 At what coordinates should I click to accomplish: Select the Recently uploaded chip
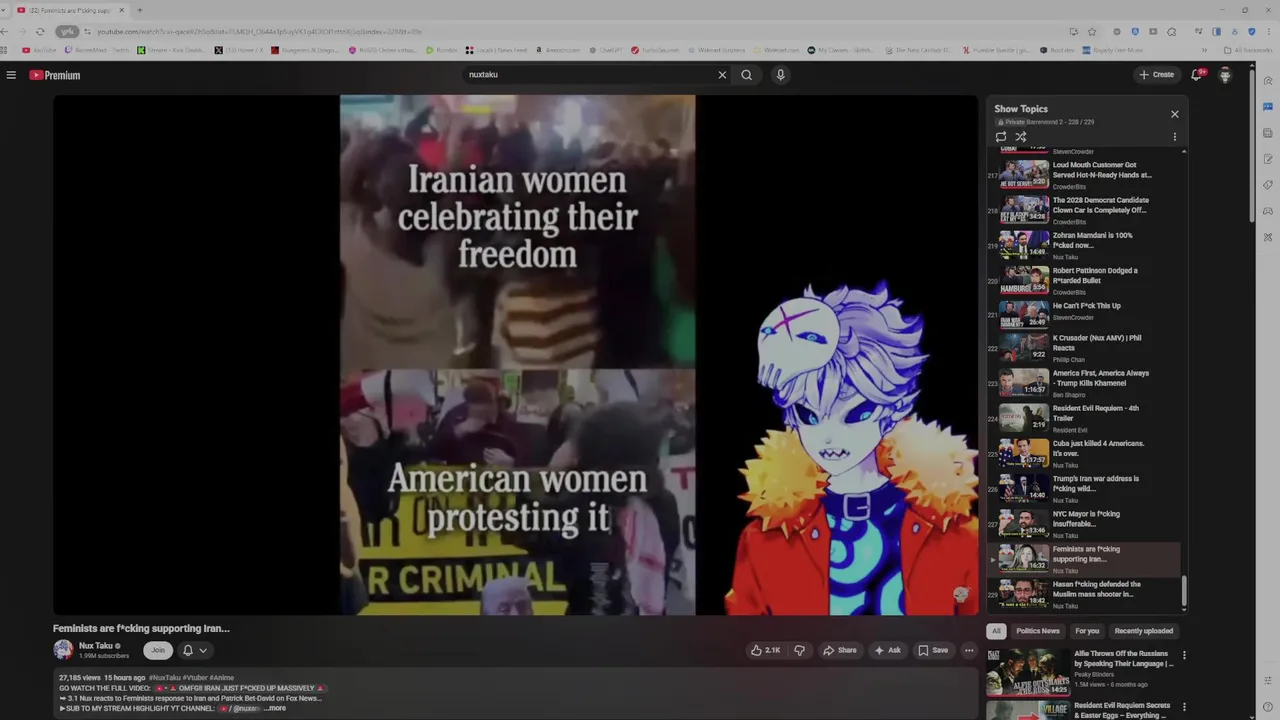coord(1144,631)
